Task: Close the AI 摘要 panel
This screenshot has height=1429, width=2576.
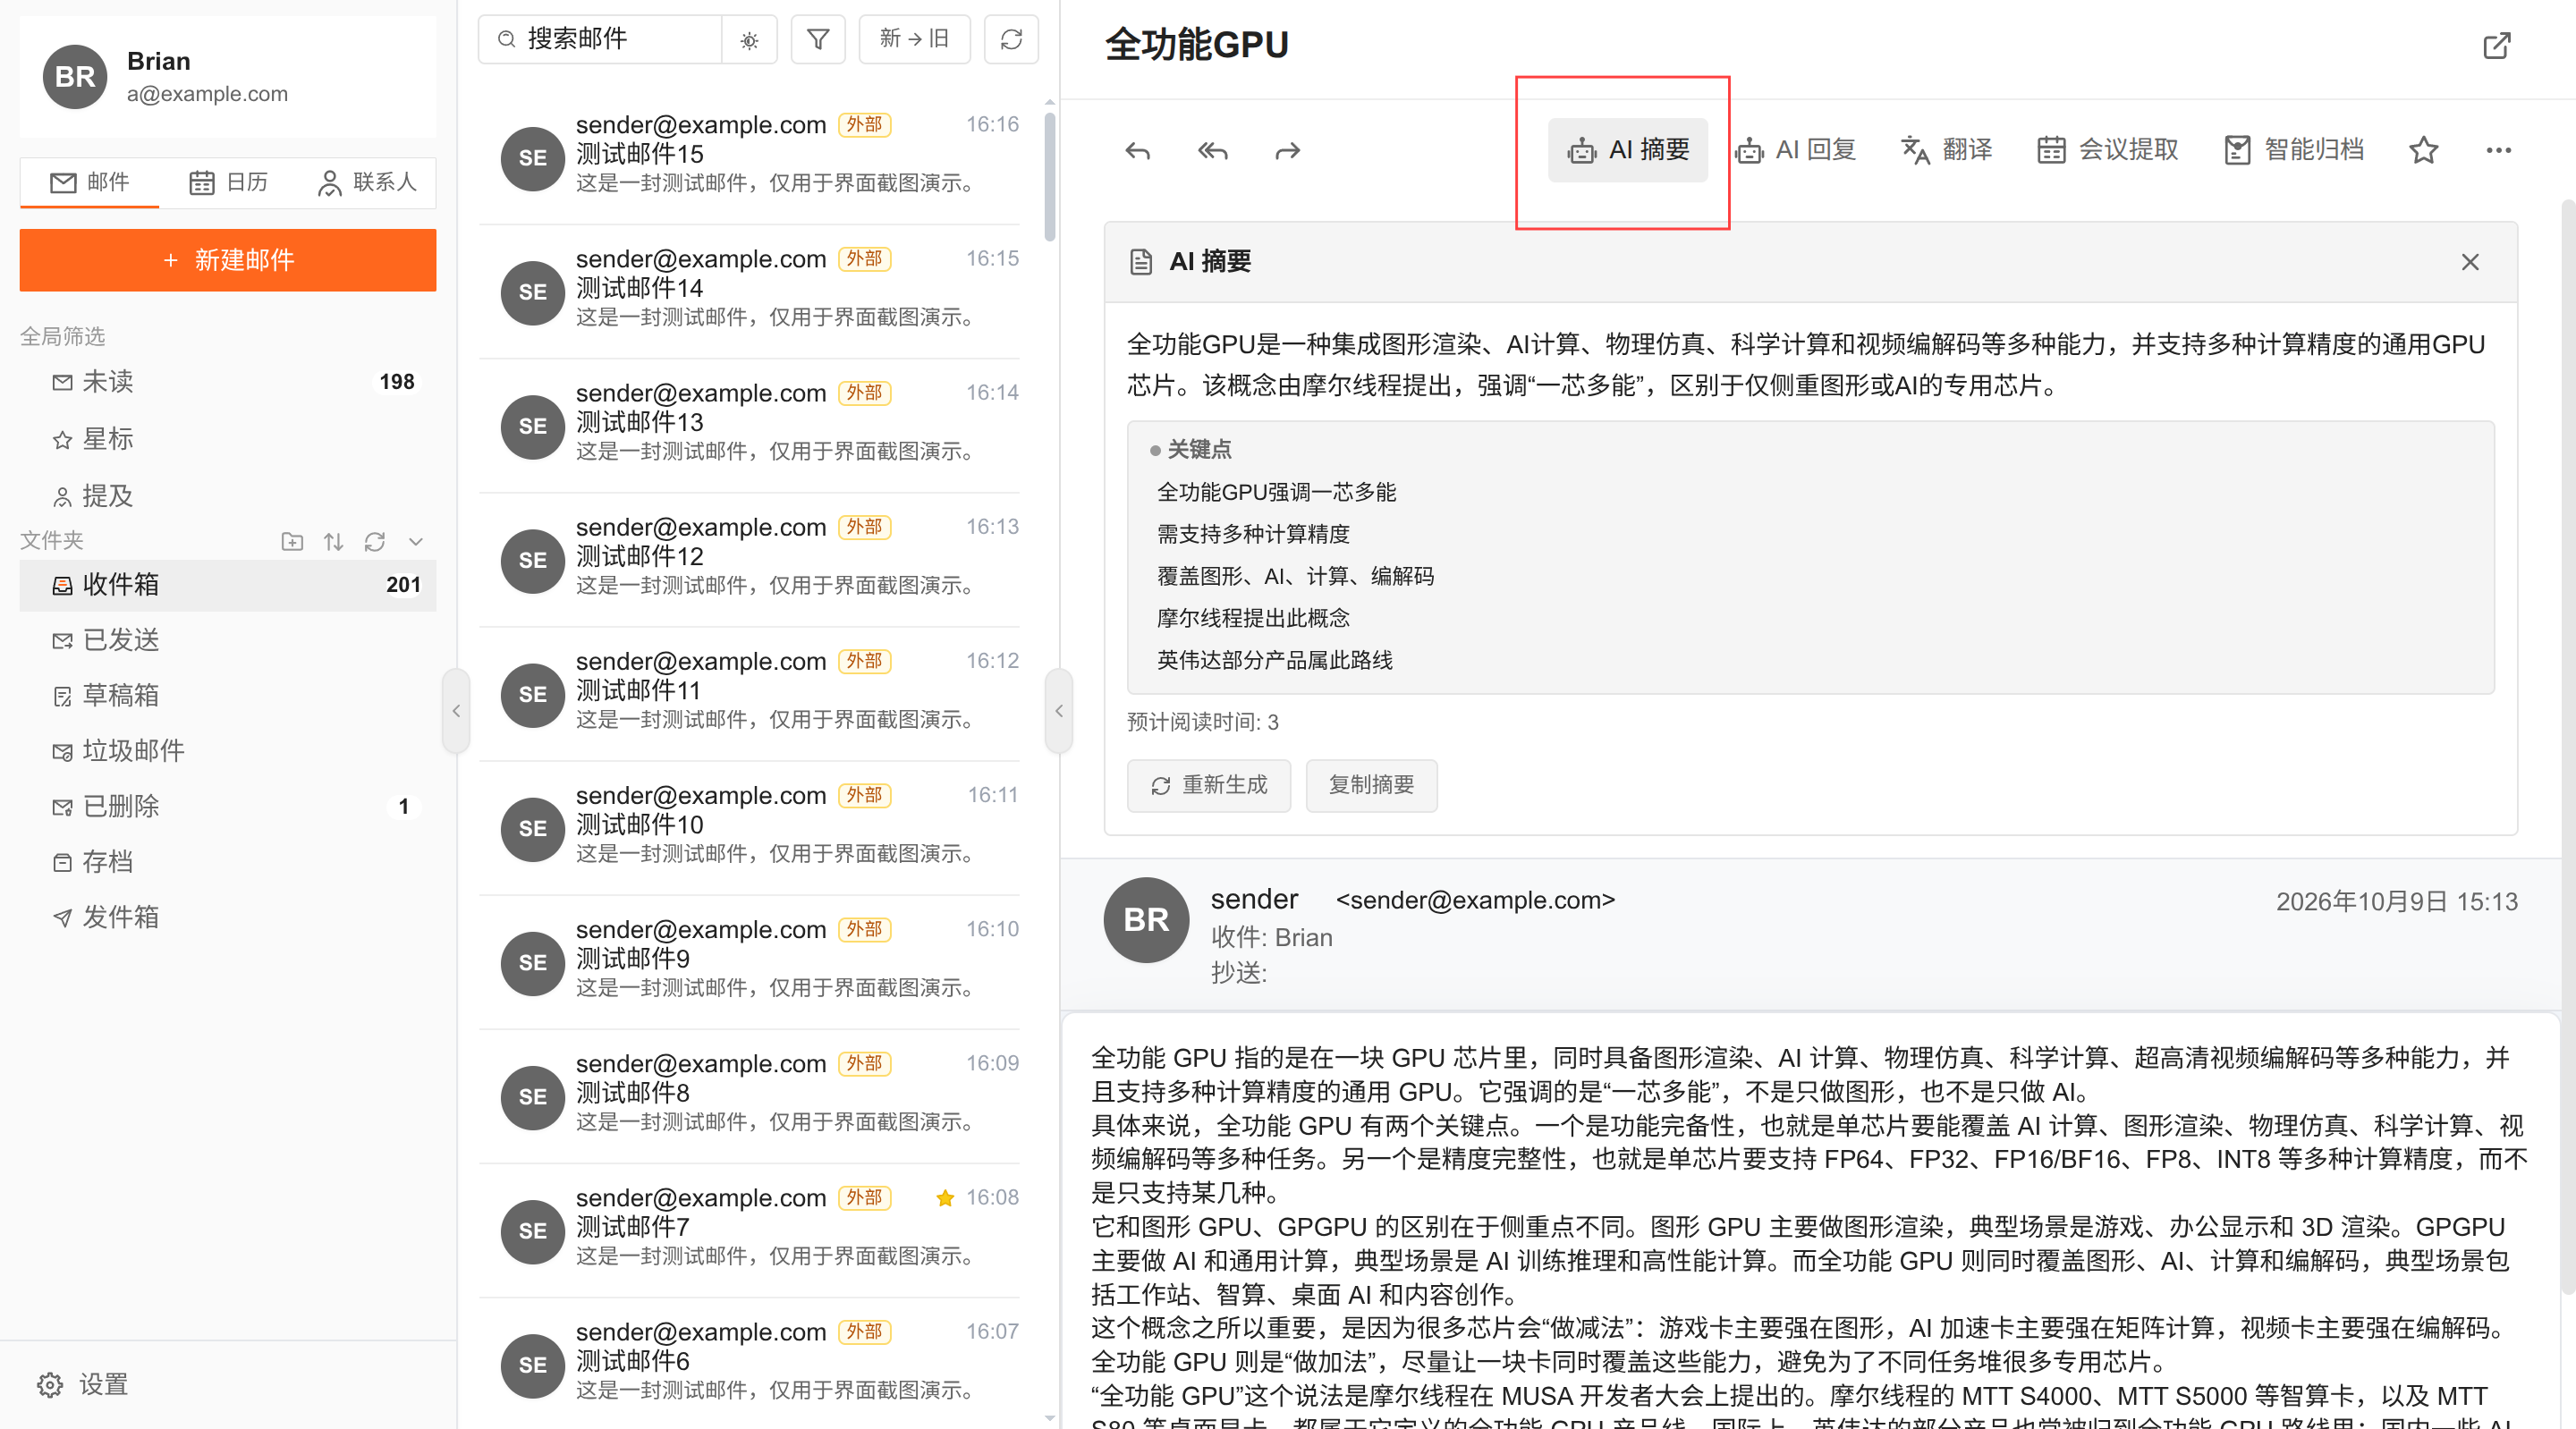Action: [x=2470, y=262]
